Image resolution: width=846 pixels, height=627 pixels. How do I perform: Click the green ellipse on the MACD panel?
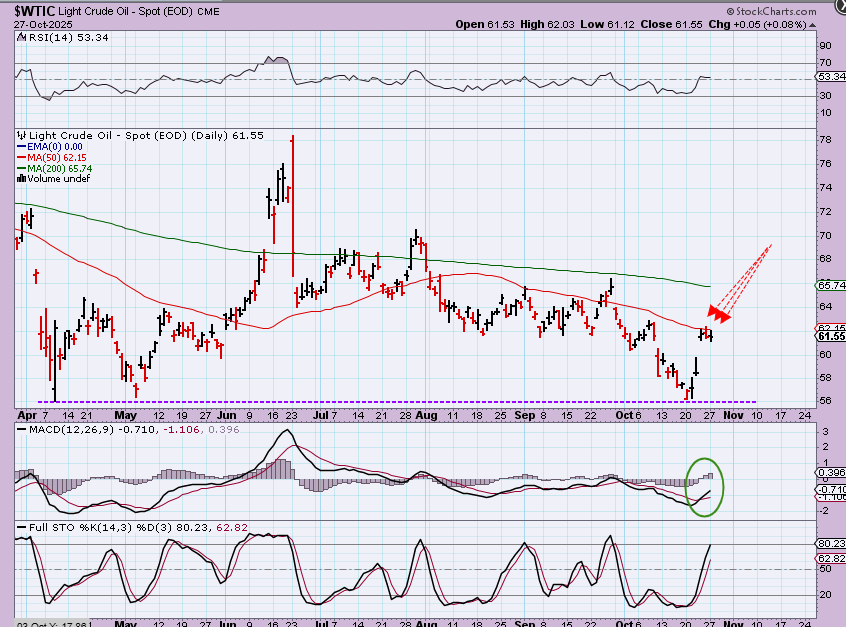pyautogui.click(x=706, y=486)
